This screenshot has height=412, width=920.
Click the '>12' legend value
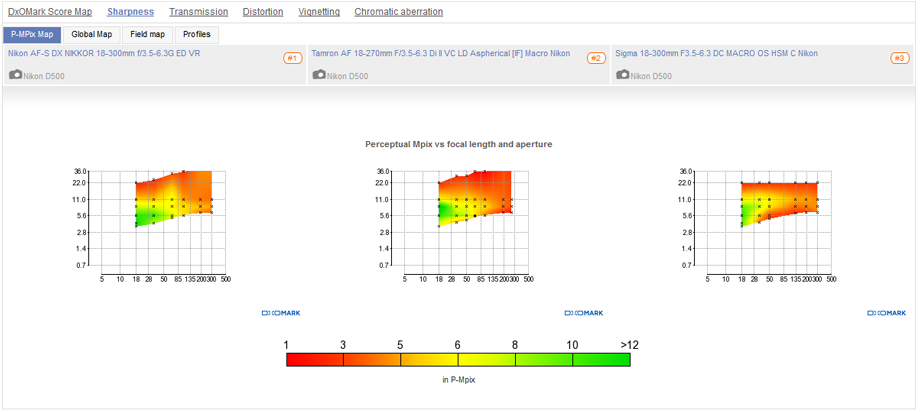pyautogui.click(x=630, y=345)
